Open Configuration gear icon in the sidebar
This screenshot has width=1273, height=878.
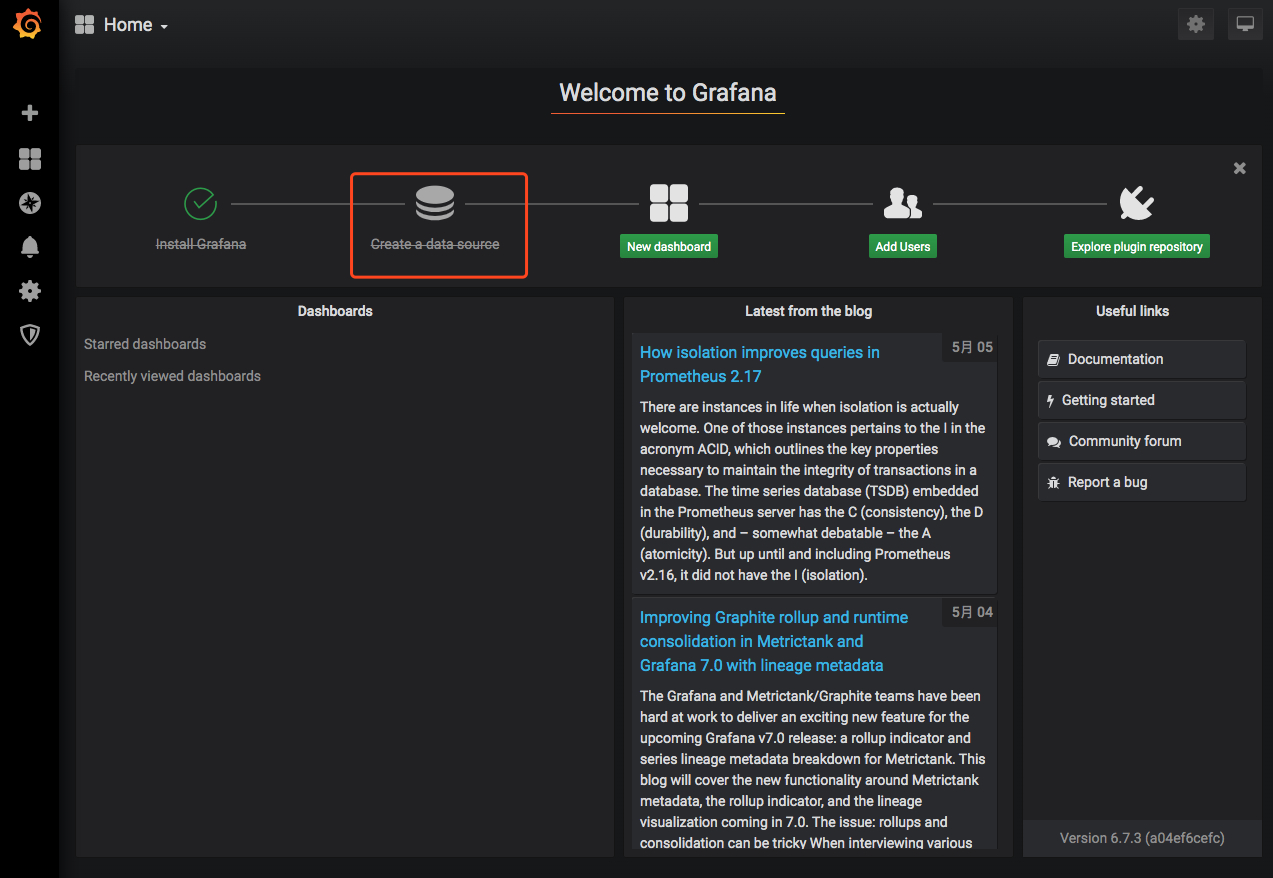(x=30, y=291)
